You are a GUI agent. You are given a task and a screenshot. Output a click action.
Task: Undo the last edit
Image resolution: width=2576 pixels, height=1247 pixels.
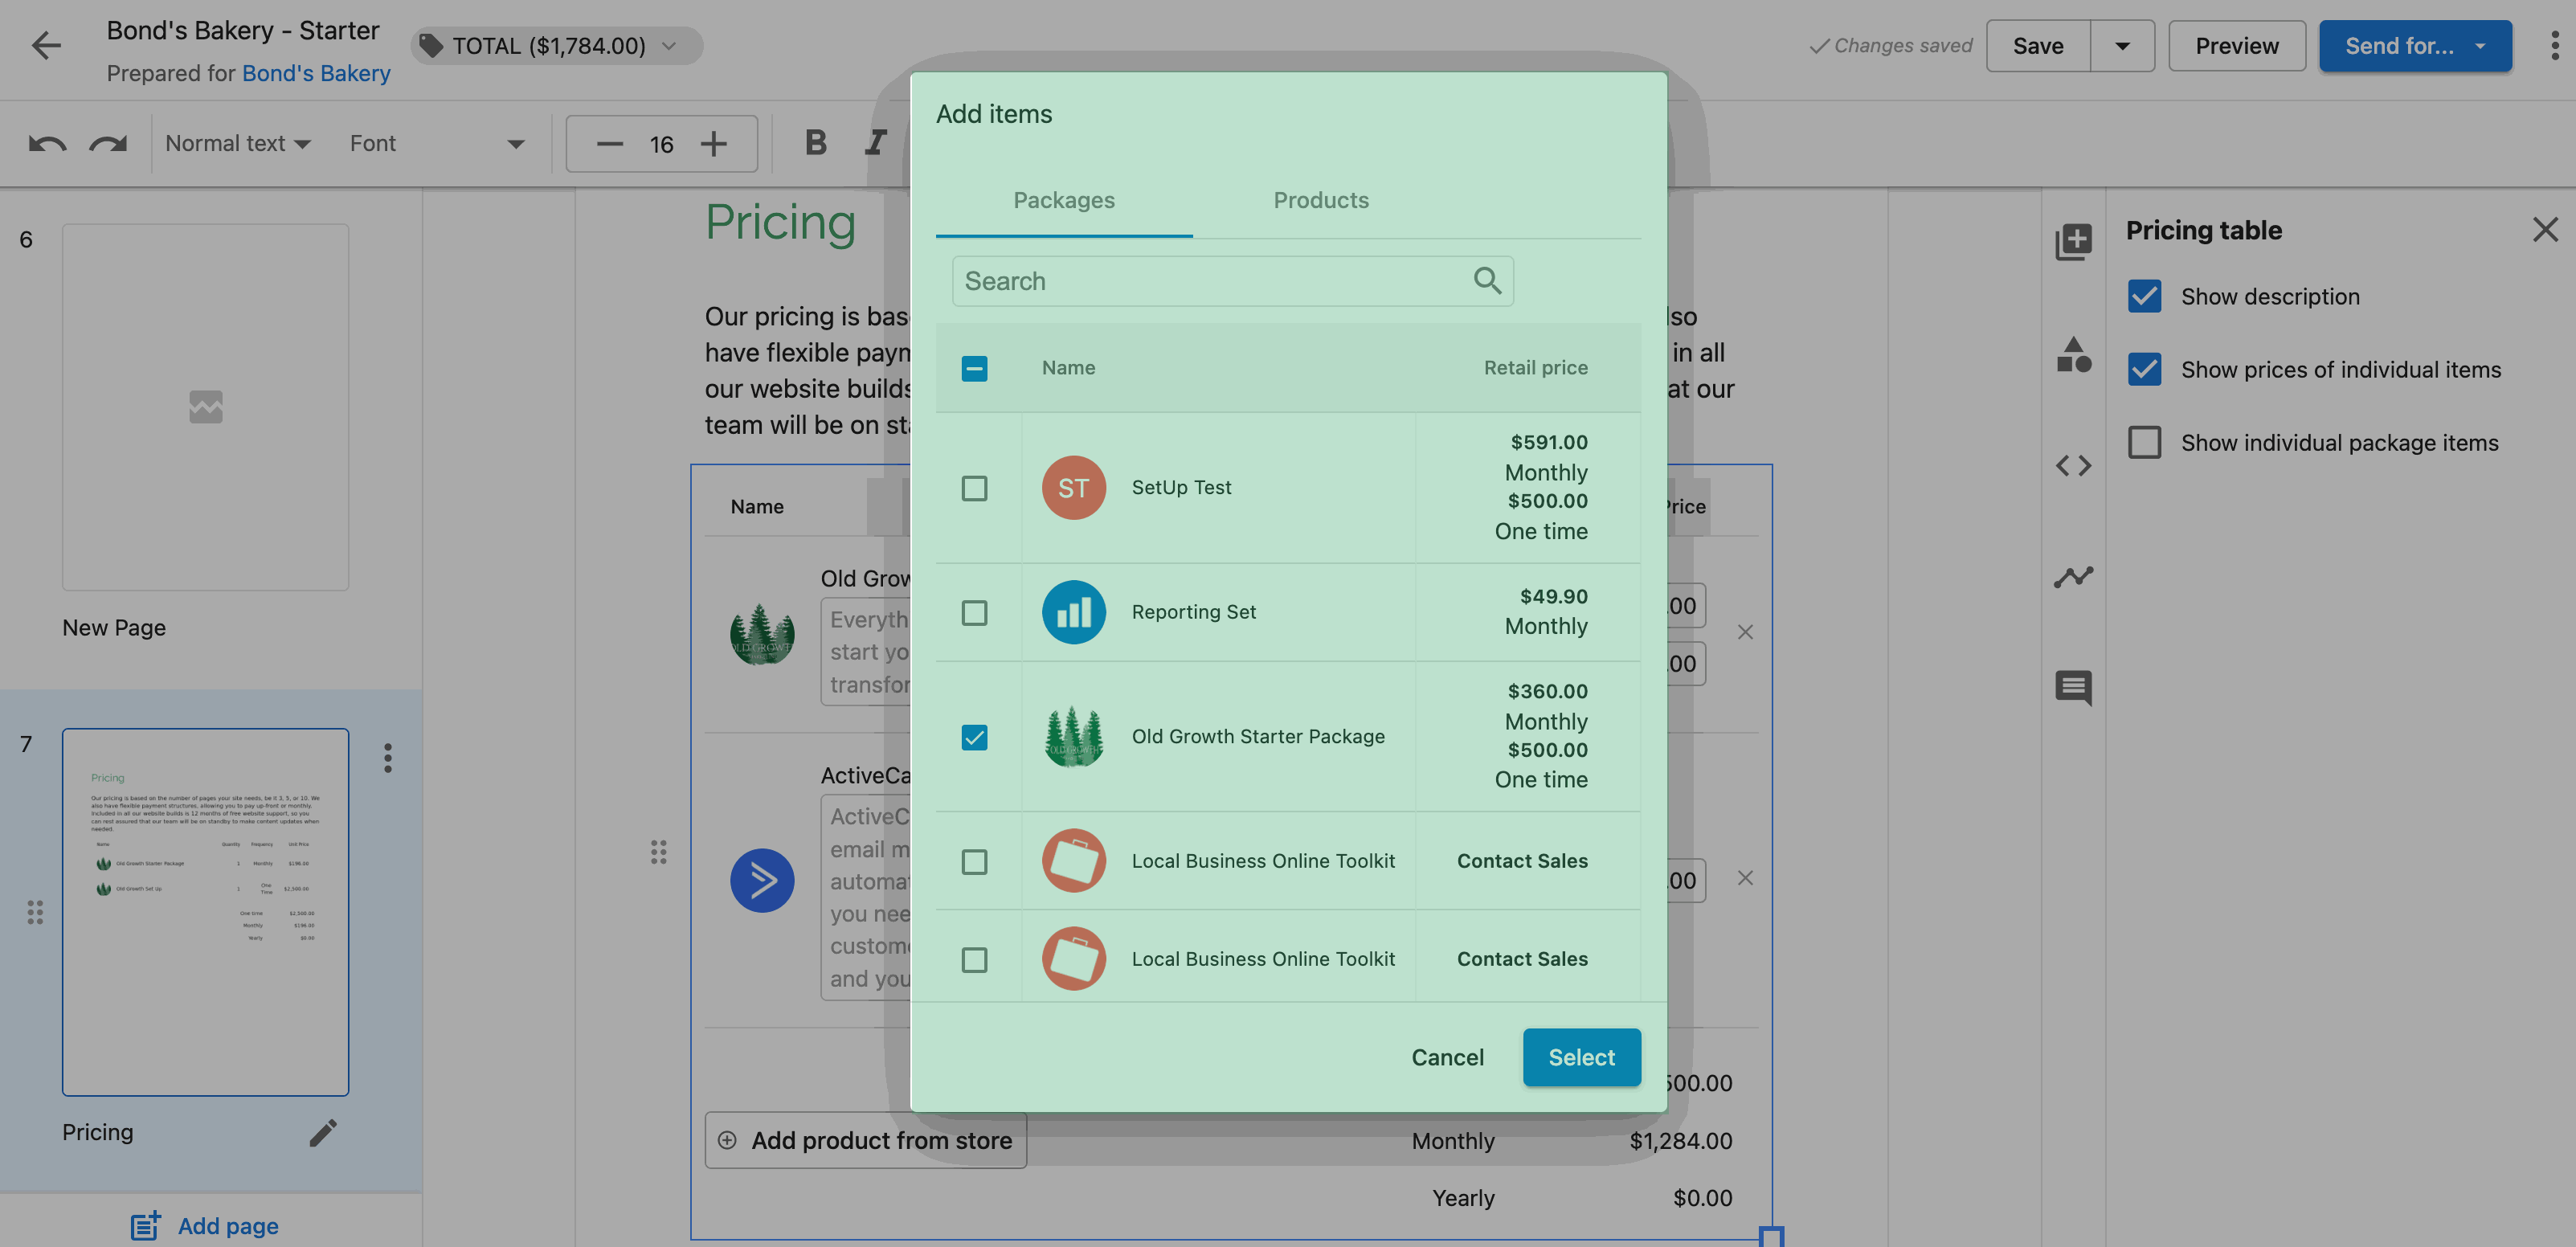click(x=47, y=144)
